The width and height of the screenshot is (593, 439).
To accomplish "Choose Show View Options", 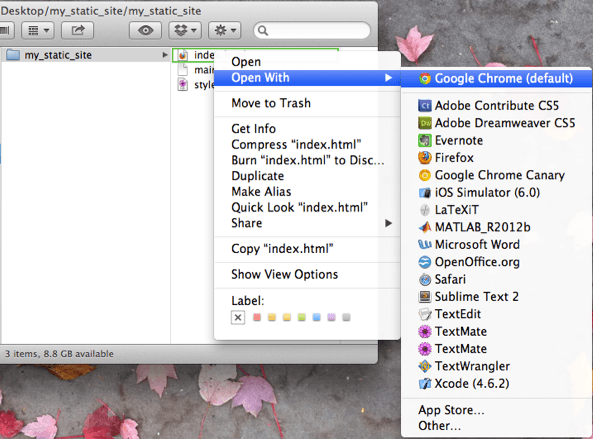I will pyautogui.click(x=307, y=274).
